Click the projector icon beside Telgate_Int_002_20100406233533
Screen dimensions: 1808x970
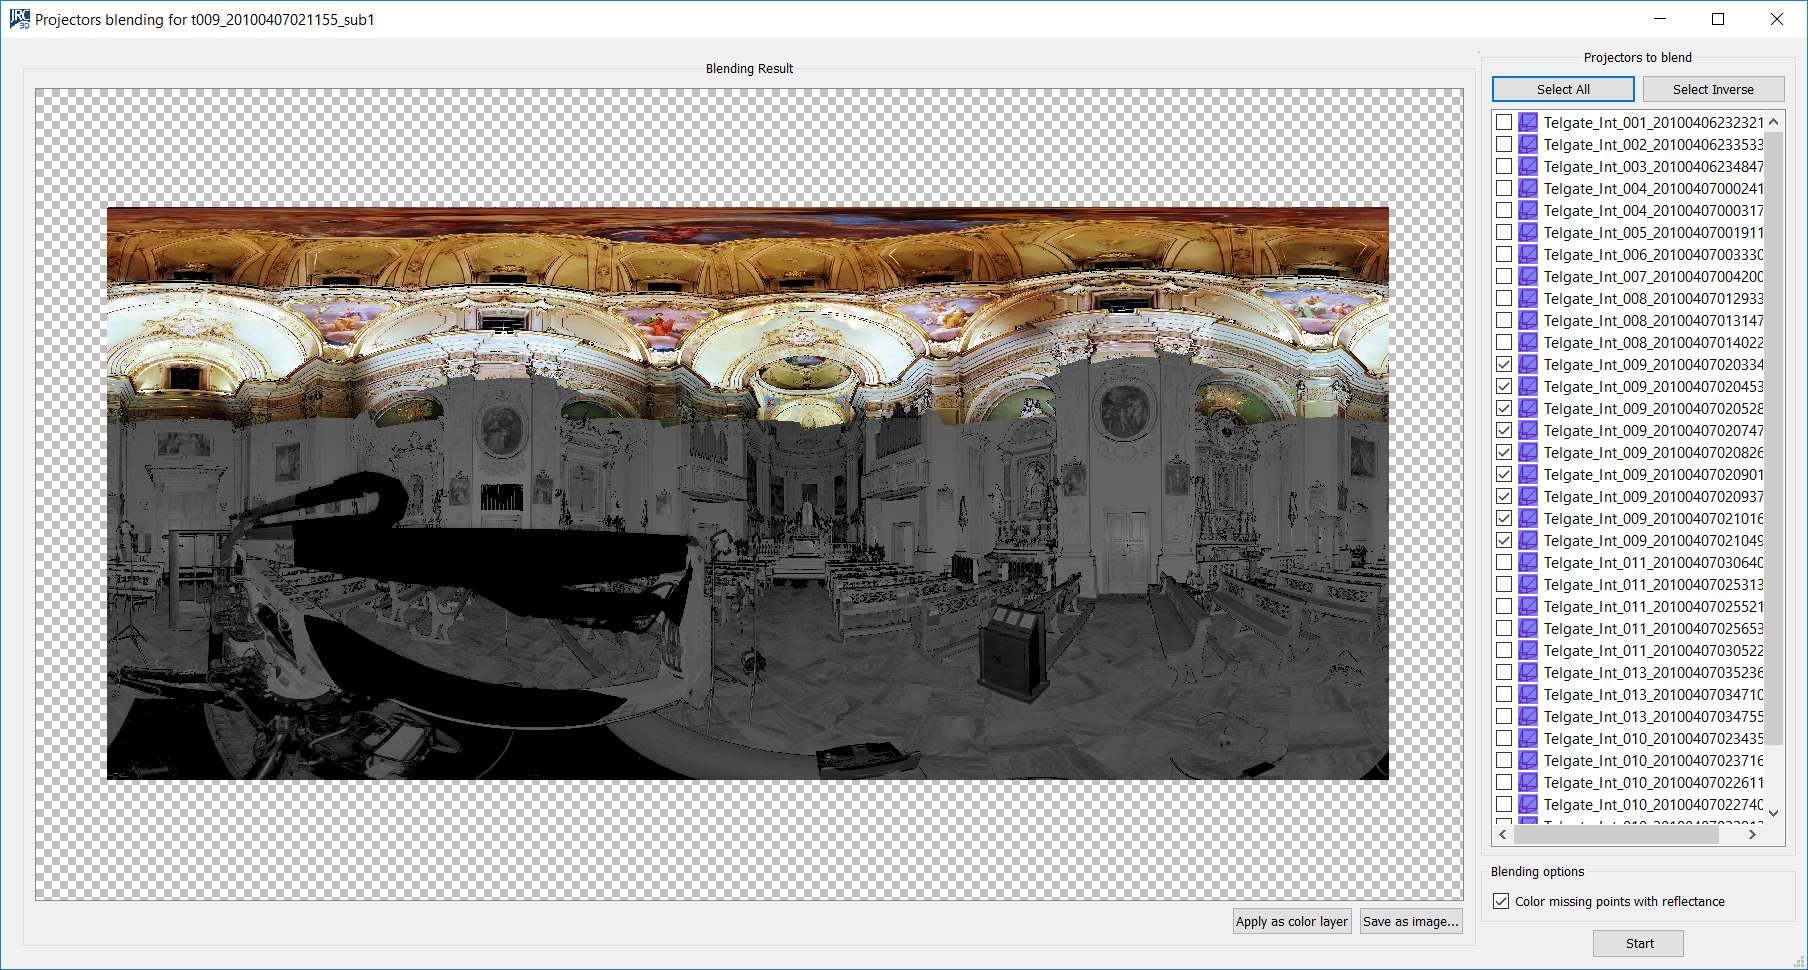point(1528,145)
